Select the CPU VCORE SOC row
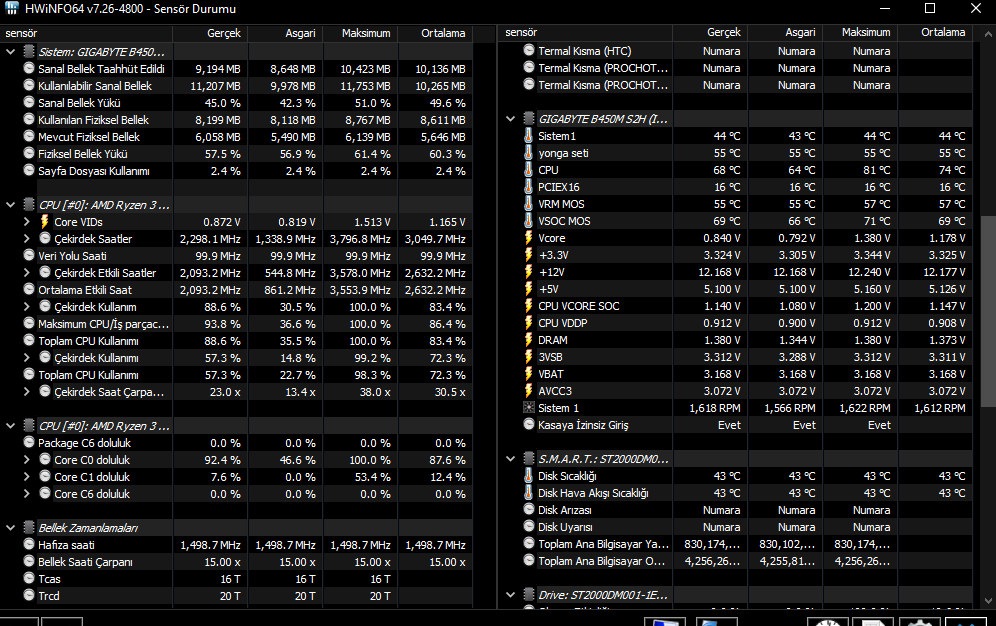 tap(736, 306)
